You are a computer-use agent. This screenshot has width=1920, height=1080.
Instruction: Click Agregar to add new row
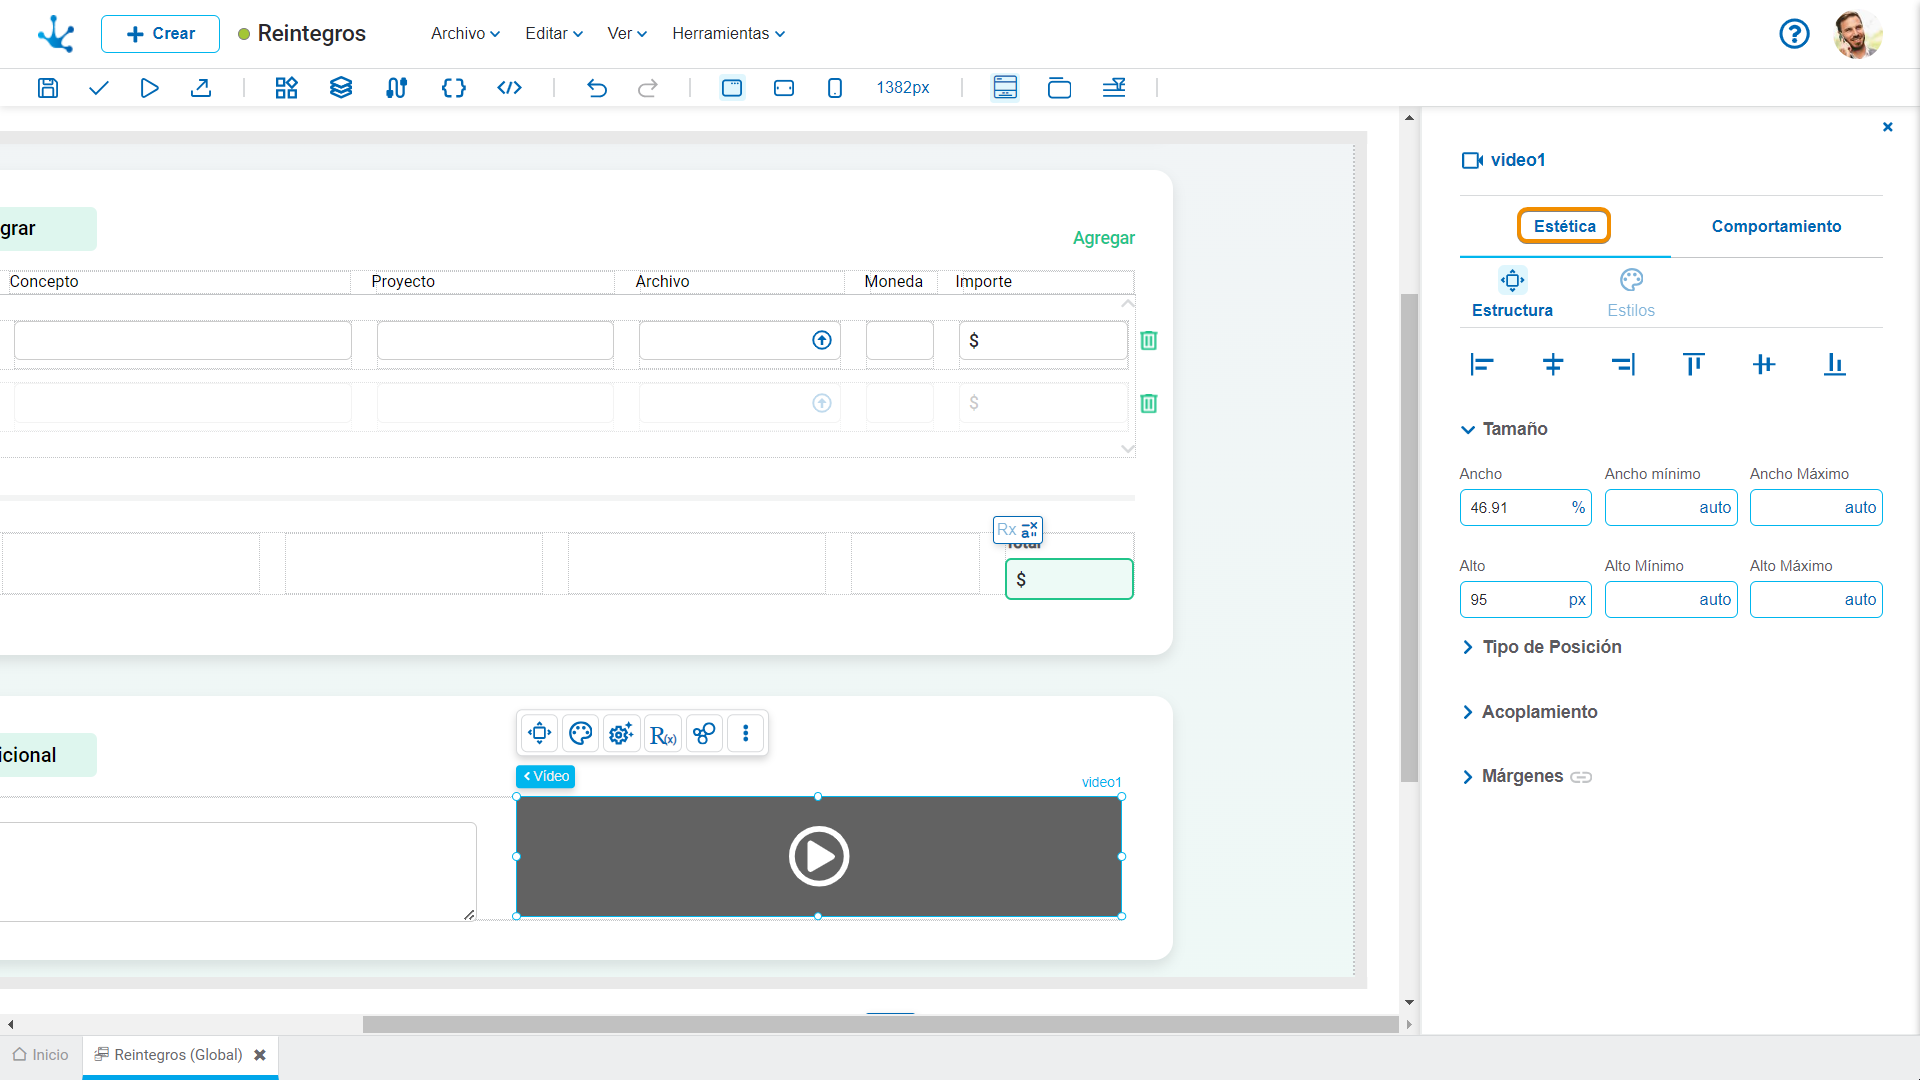coord(1102,237)
